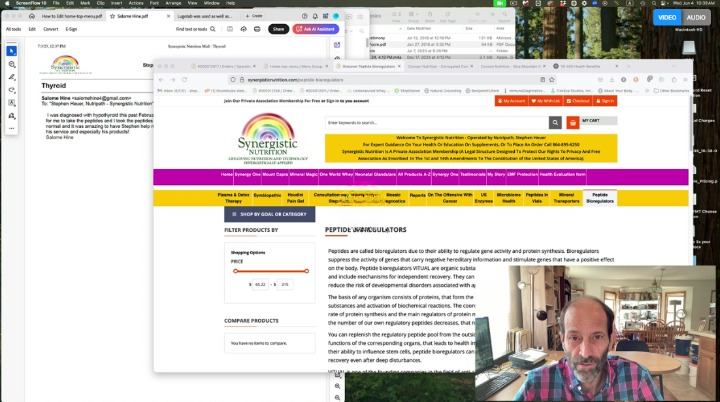Click the keyword search input field

[435, 123]
